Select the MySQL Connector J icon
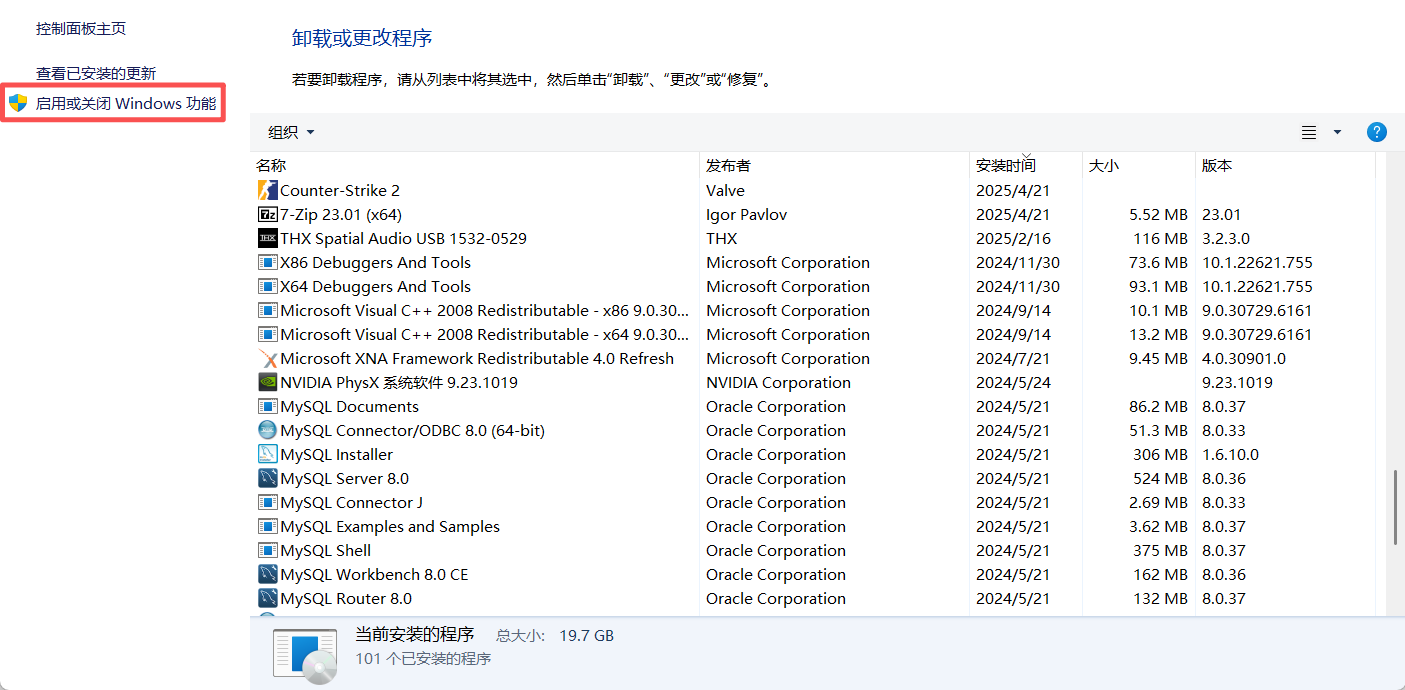 coord(267,502)
